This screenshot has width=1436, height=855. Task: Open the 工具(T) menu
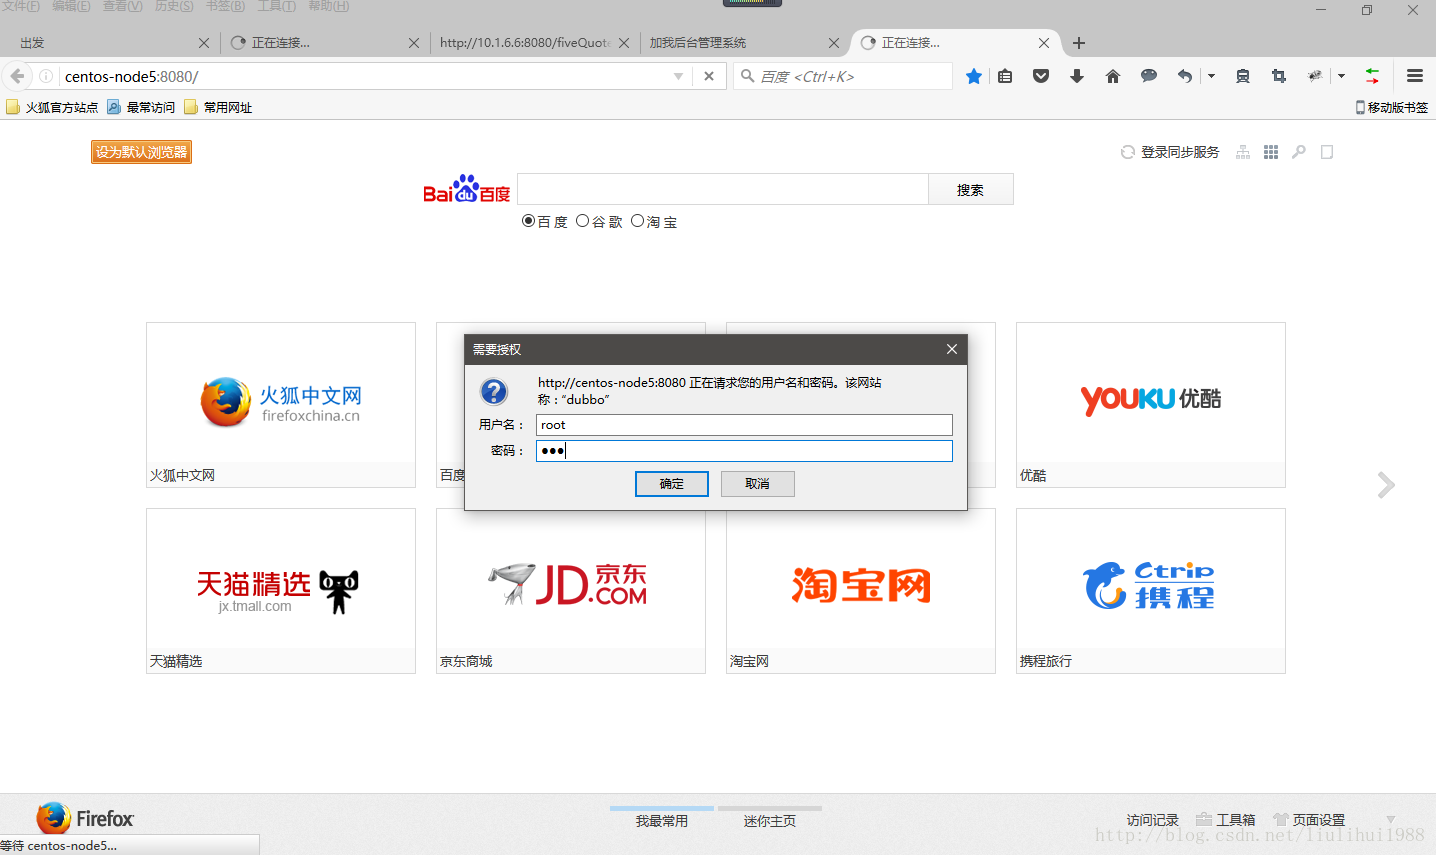click(277, 6)
